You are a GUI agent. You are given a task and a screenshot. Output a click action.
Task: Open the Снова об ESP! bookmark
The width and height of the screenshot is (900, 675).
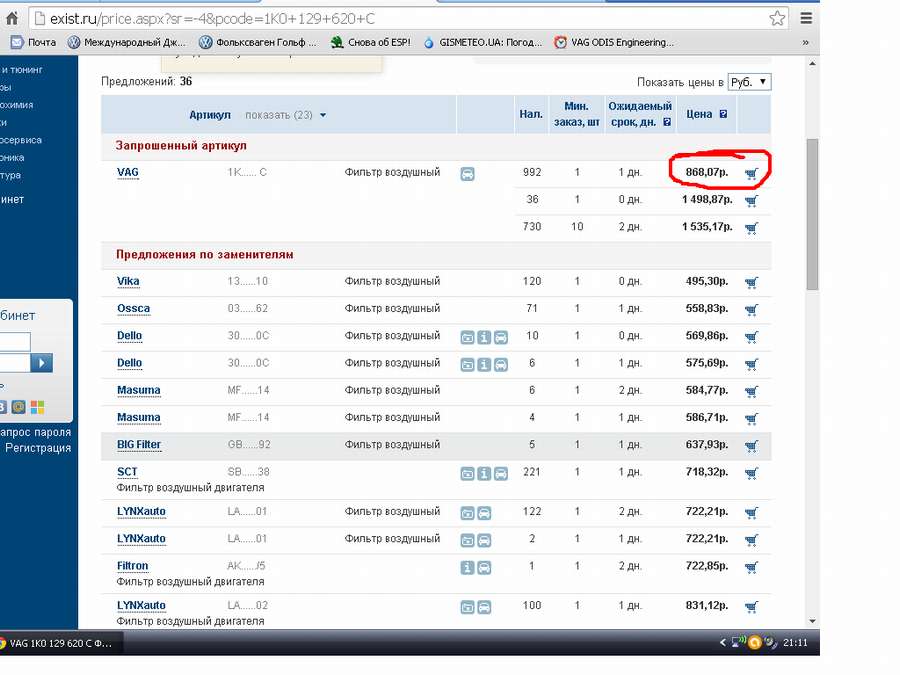pyautogui.click(x=371, y=42)
